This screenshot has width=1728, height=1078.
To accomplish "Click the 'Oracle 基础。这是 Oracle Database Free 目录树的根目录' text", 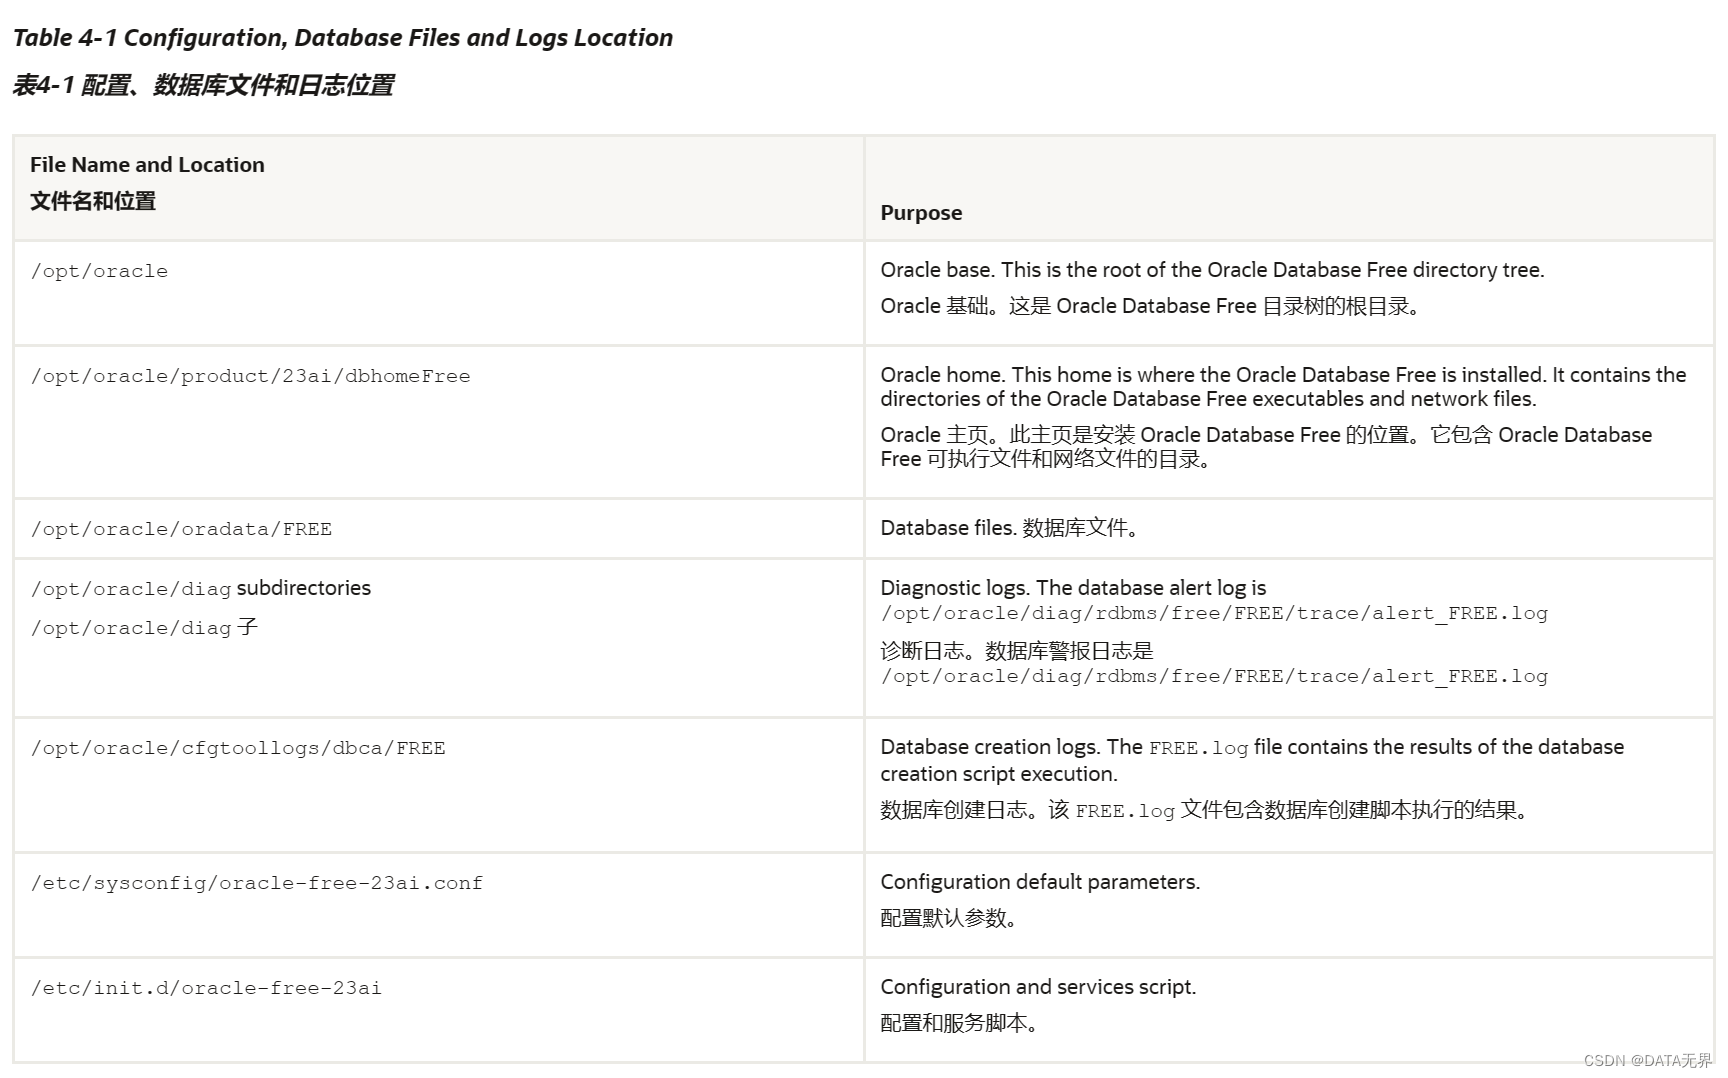I will 1150,306.
